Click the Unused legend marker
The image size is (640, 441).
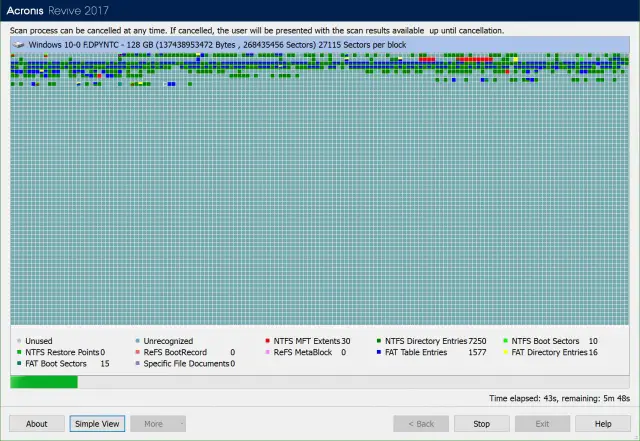tap(19, 341)
